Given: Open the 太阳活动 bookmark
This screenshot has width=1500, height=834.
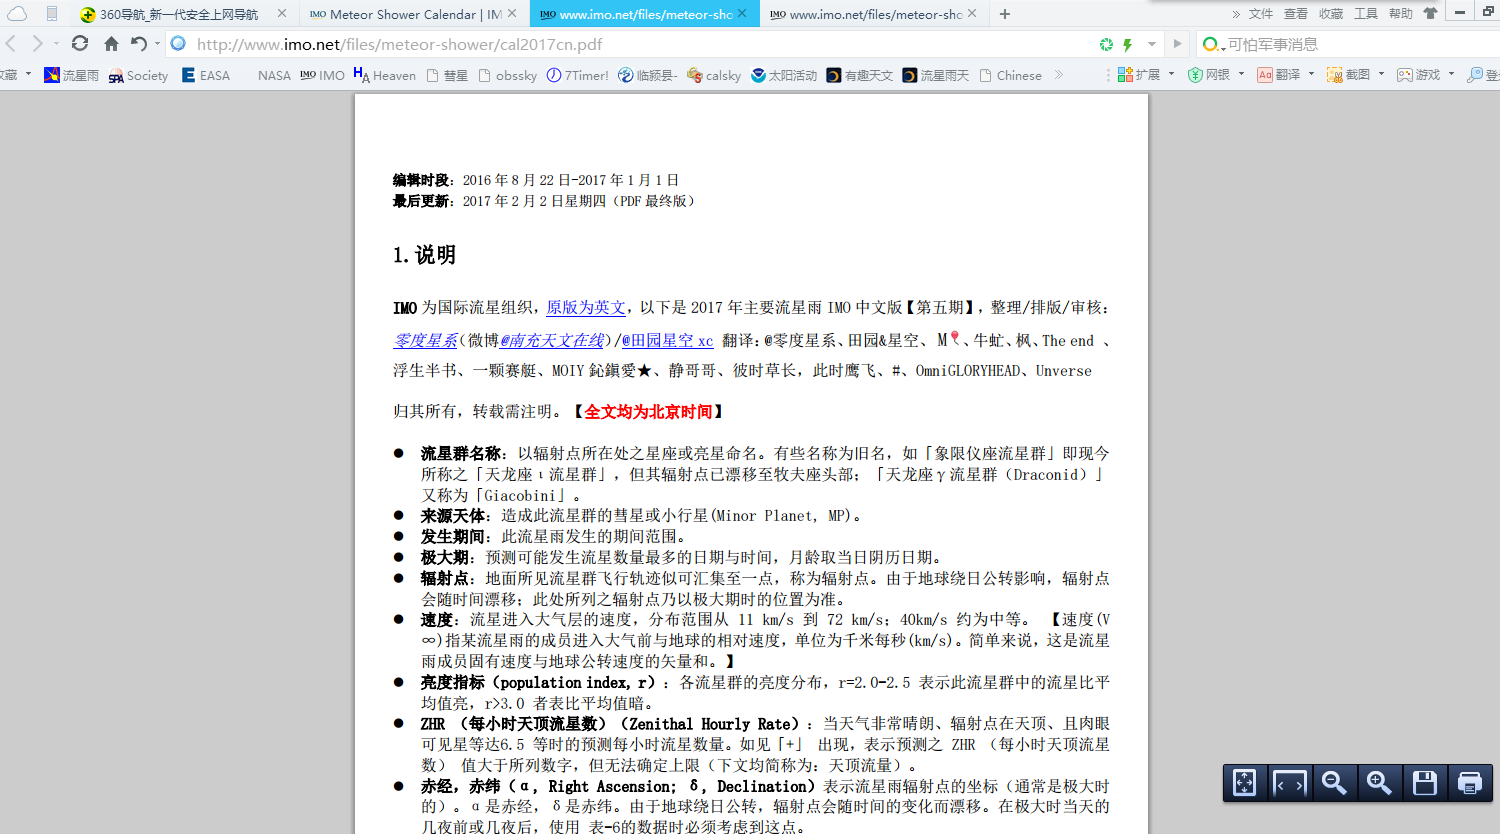Looking at the screenshot, I should pos(784,75).
